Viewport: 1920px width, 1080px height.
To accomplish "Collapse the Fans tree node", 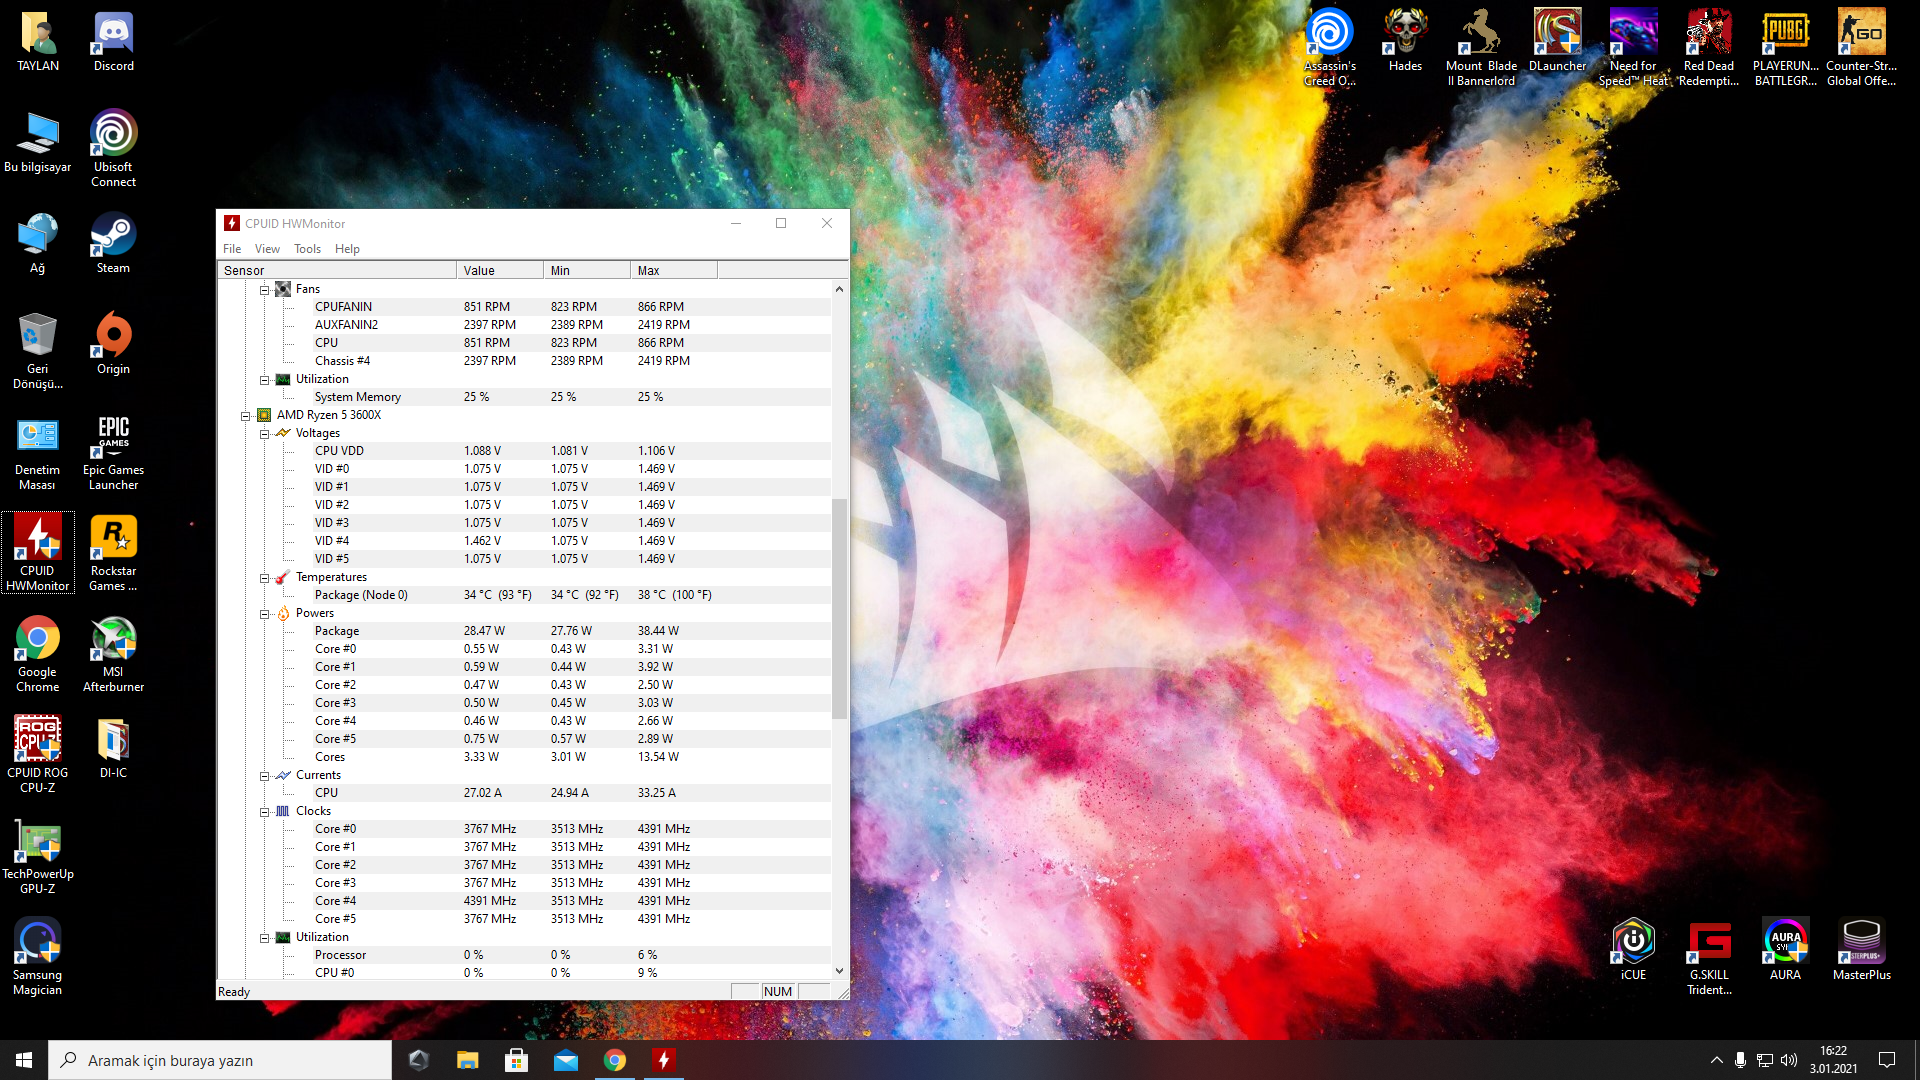I will [265, 290].
